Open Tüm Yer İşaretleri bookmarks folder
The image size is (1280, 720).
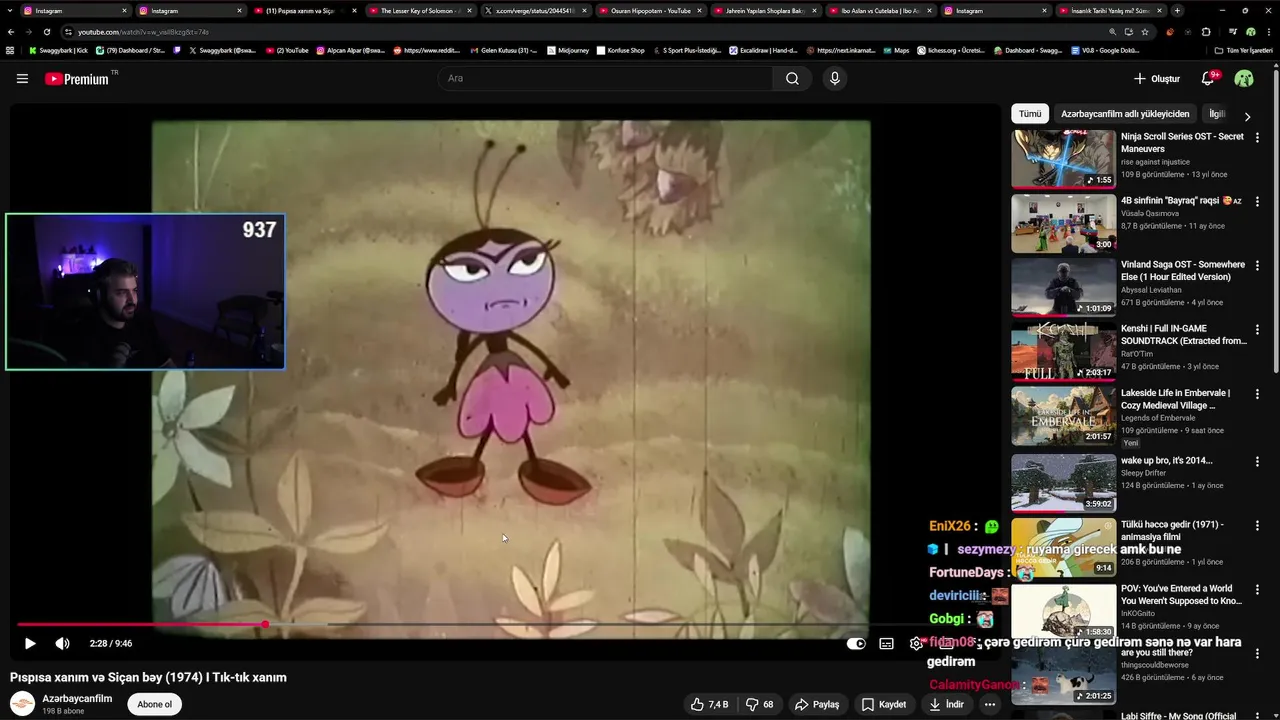click(x=1244, y=50)
